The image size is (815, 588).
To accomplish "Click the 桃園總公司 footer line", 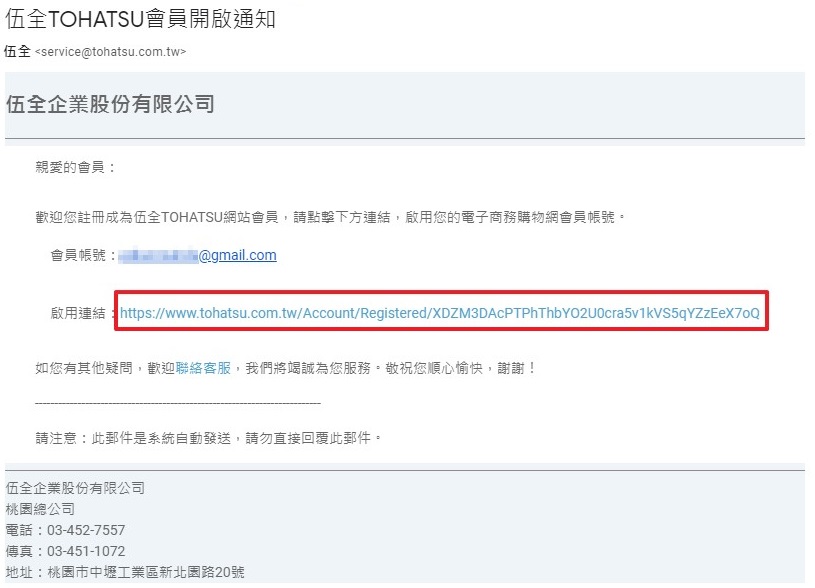I will (x=40, y=509).
